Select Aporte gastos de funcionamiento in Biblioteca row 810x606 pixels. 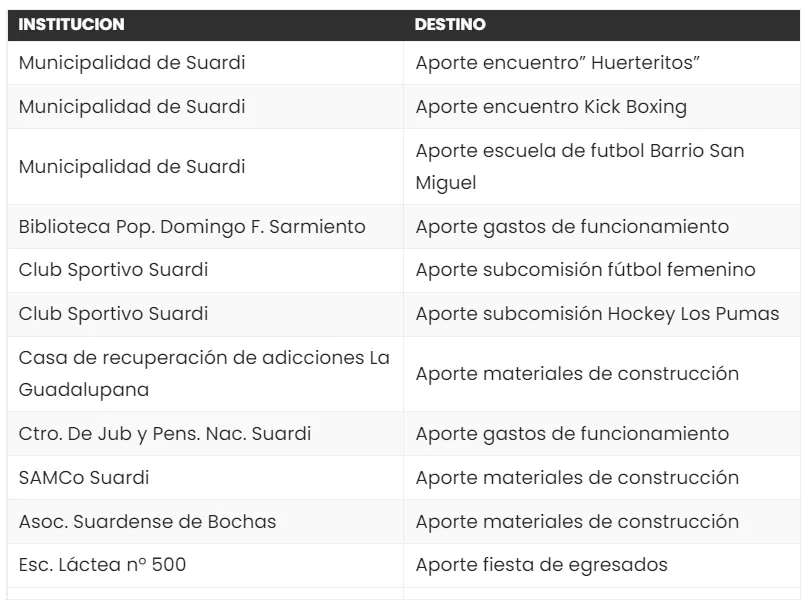pyautogui.click(x=572, y=227)
